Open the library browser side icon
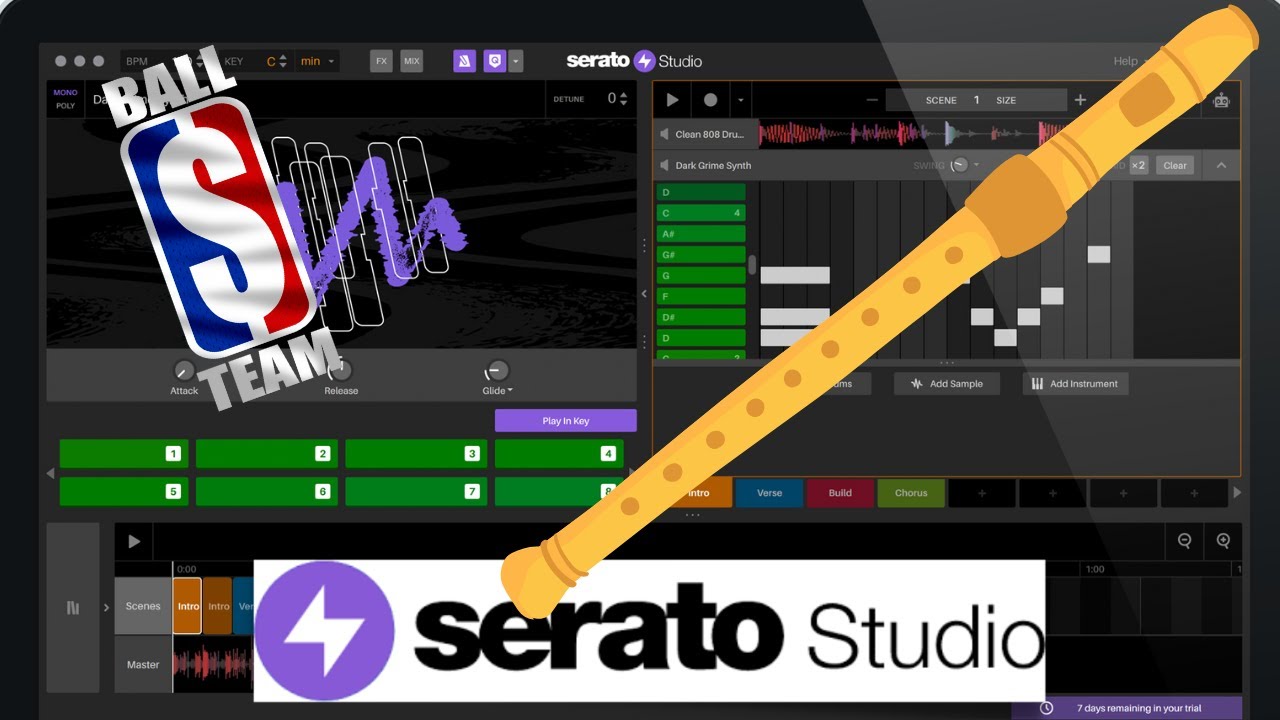Screen dimensions: 1280x720 73,608
